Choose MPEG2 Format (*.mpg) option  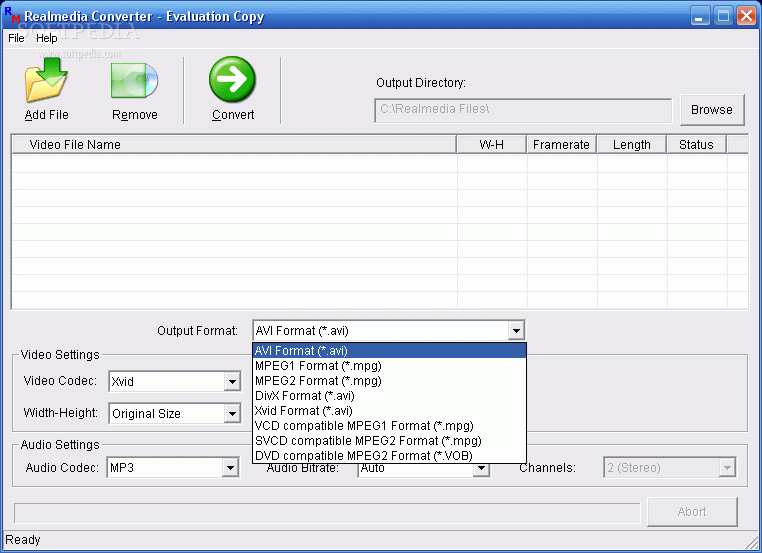click(389, 380)
